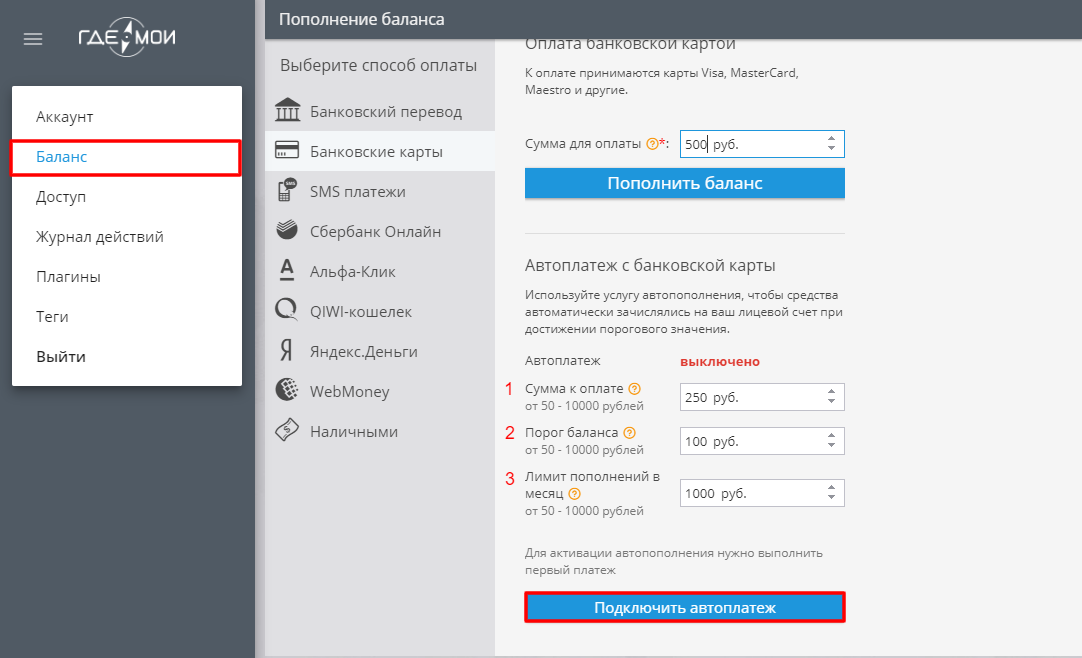The width and height of the screenshot is (1082, 658).
Task: Click the Пополнить баланс button
Action: click(685, 183)
